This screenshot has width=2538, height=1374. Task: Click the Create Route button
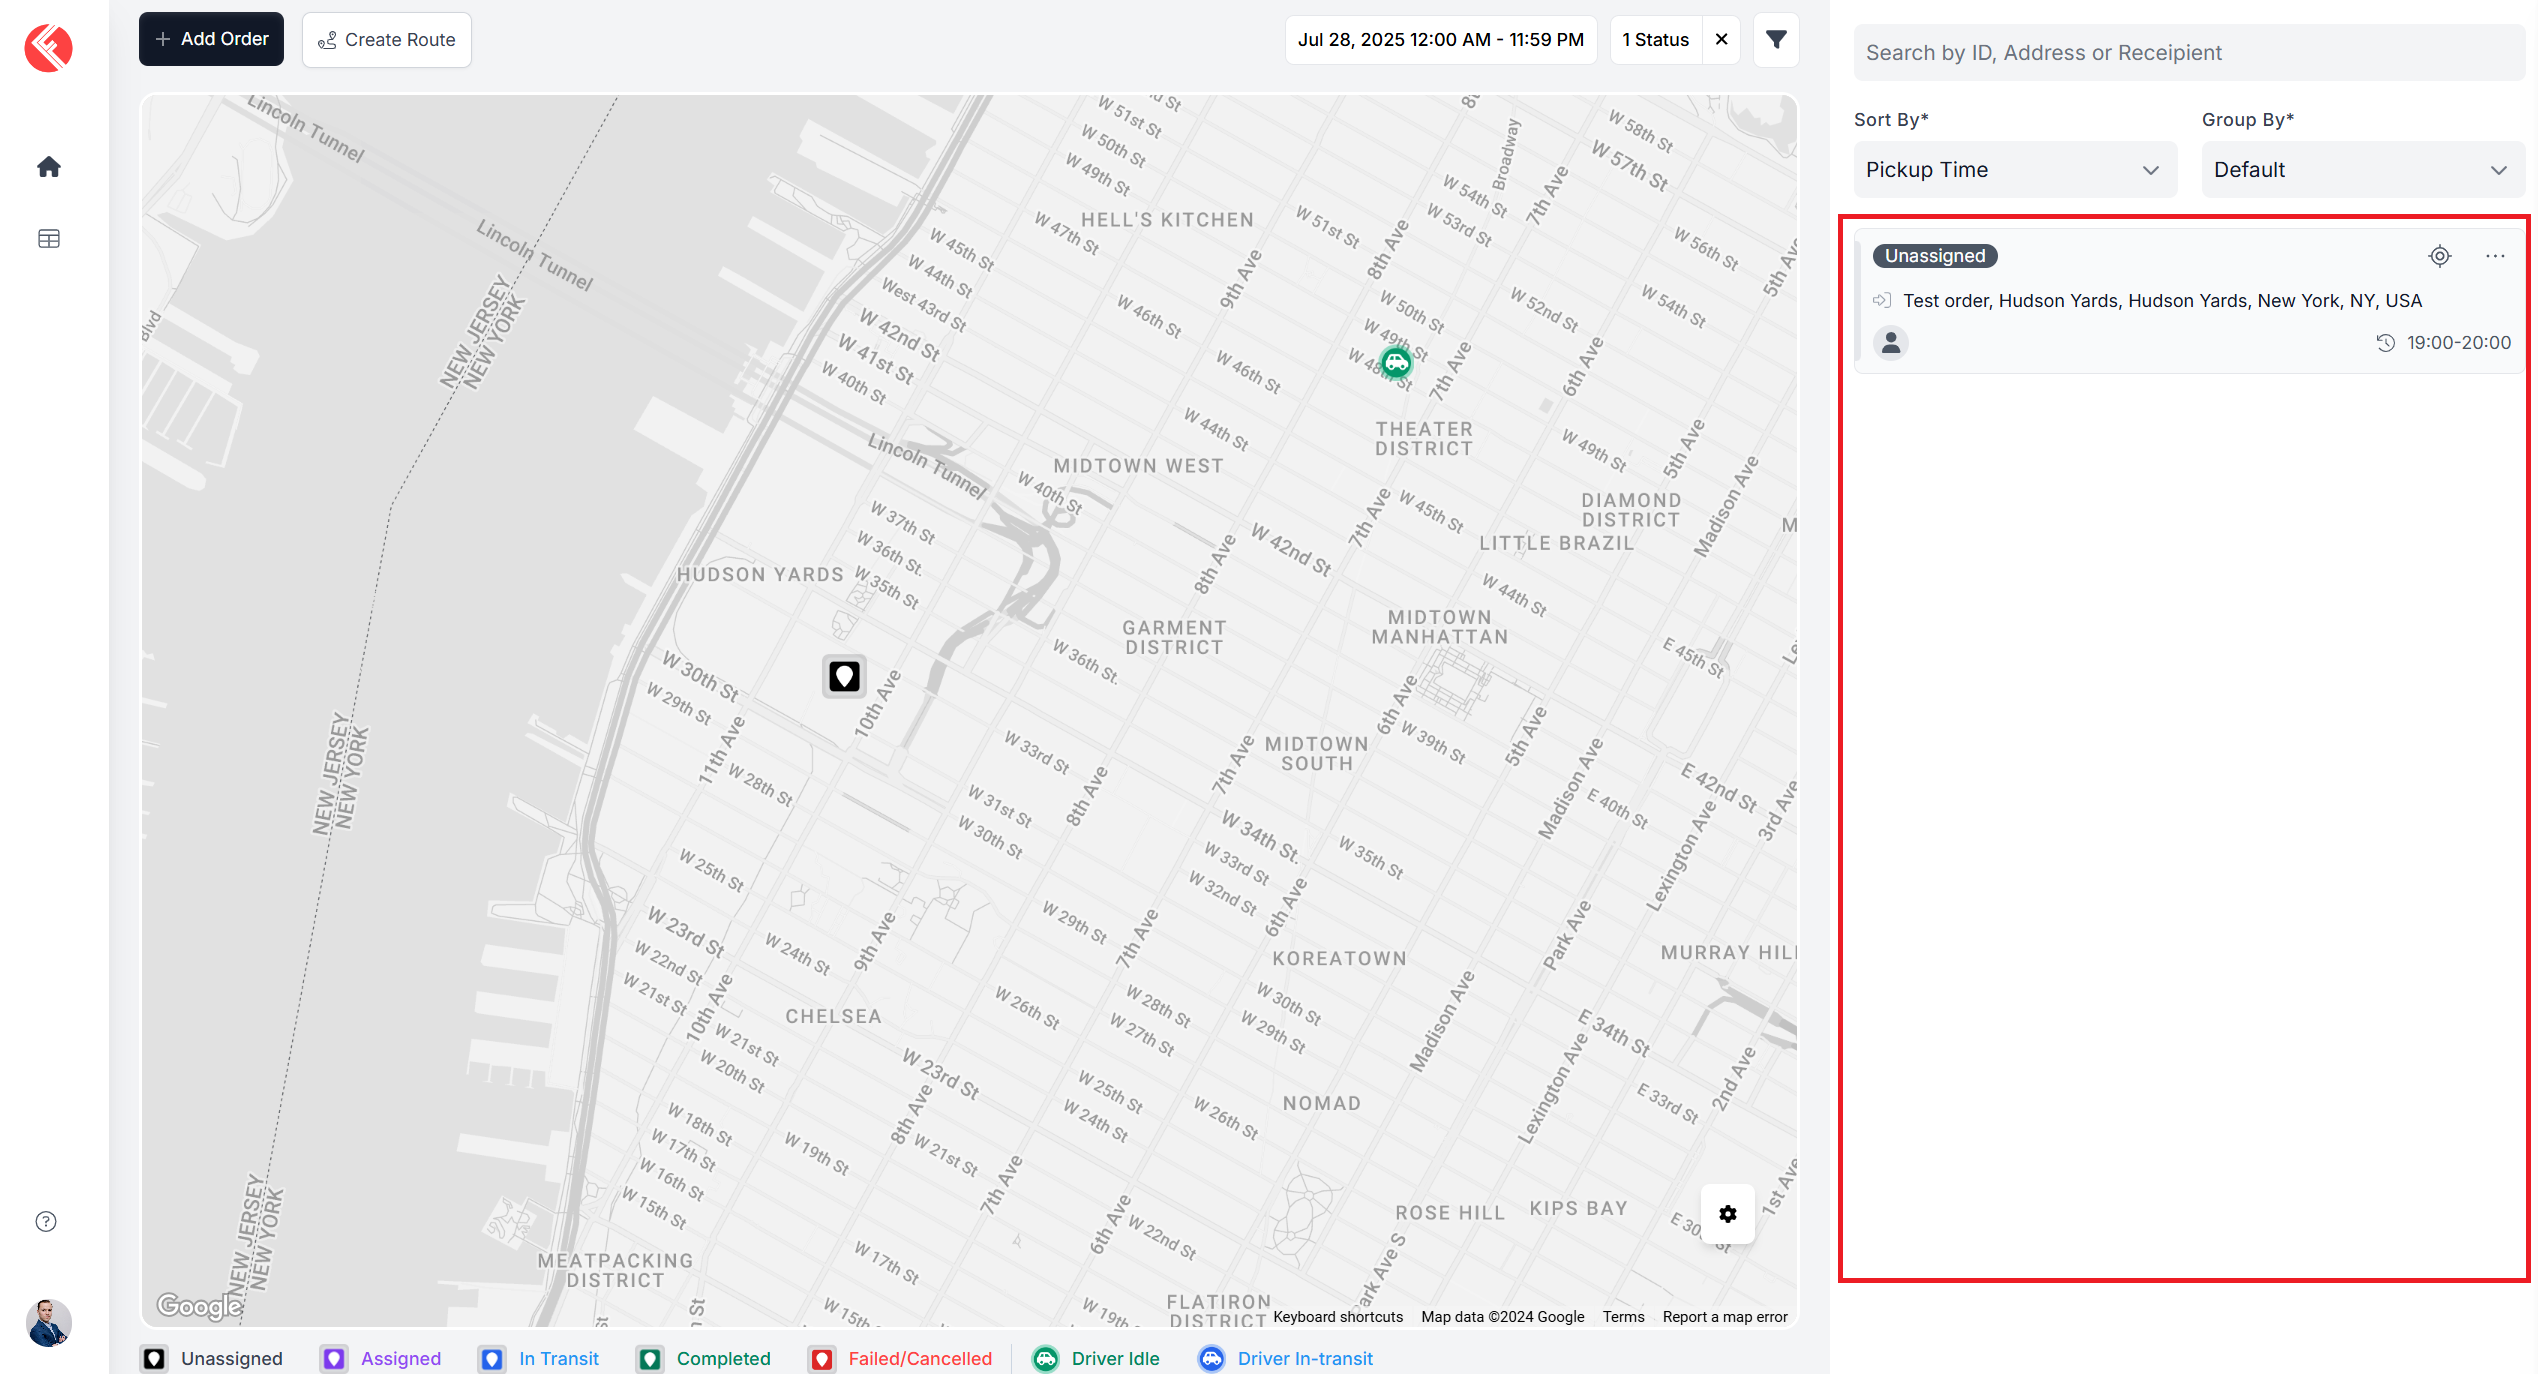point(387,40)
